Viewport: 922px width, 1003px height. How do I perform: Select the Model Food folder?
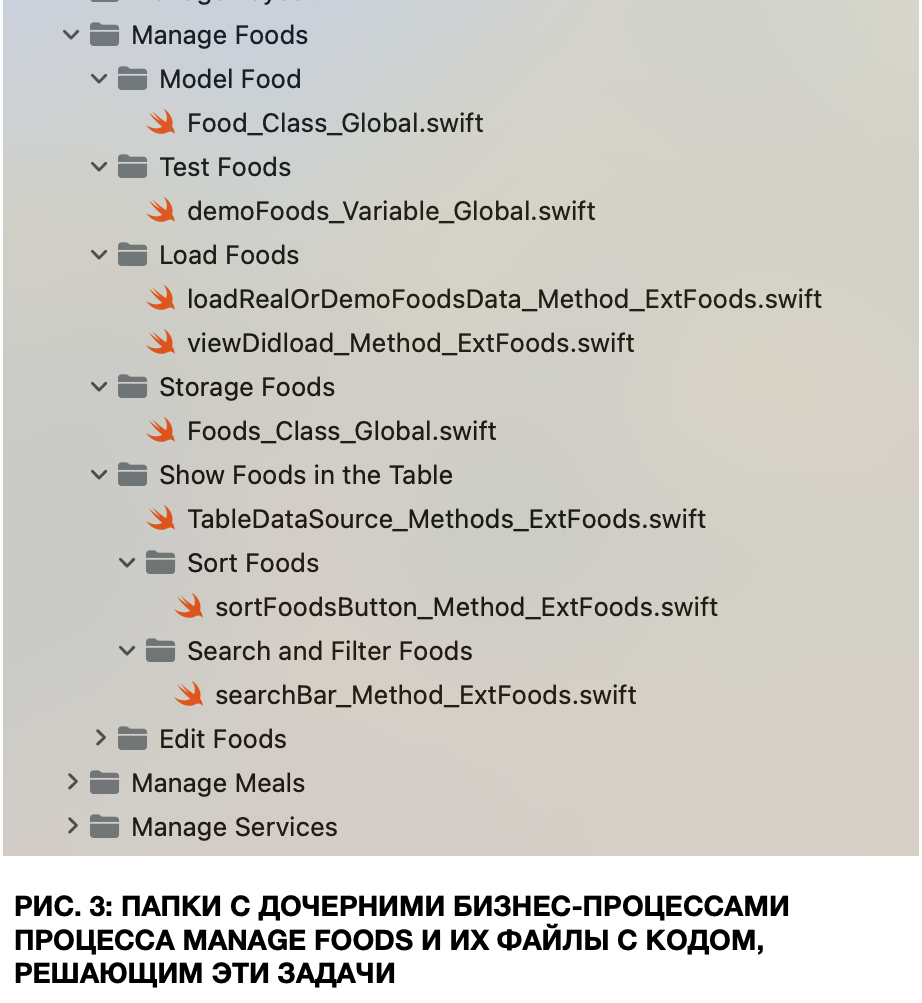tap(229, 79)
